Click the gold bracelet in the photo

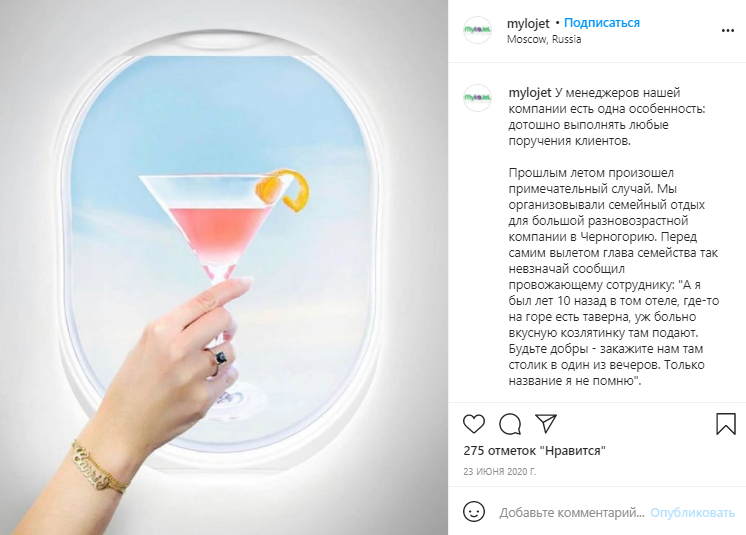[x=100, y=467]
